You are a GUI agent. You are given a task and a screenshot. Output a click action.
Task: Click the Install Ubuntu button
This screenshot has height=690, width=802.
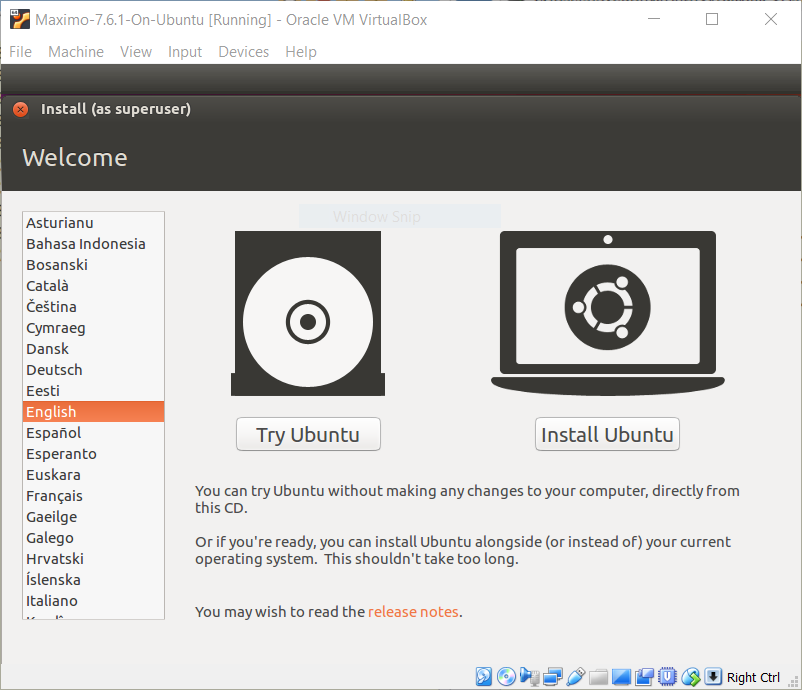[x=607, y=434]
